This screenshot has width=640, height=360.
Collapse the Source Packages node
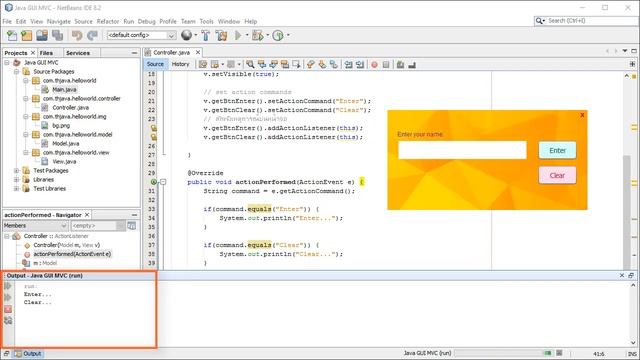click(x=16, y=71)
